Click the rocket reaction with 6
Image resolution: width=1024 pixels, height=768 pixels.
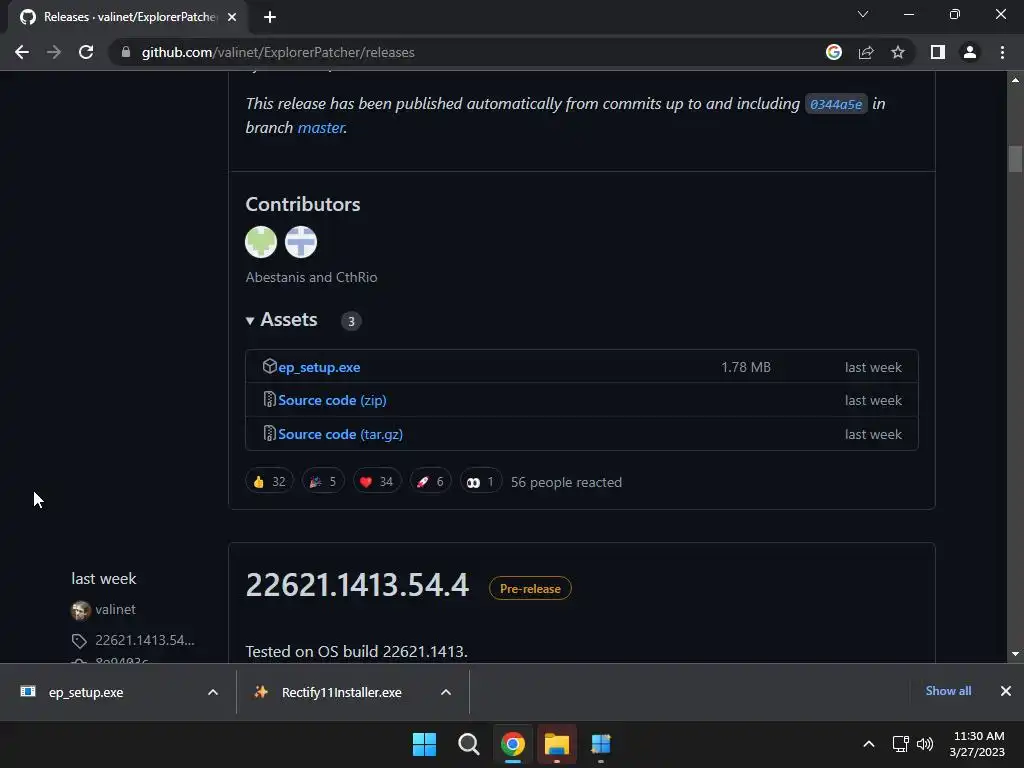pyautogui.click(x=430, y=482)
